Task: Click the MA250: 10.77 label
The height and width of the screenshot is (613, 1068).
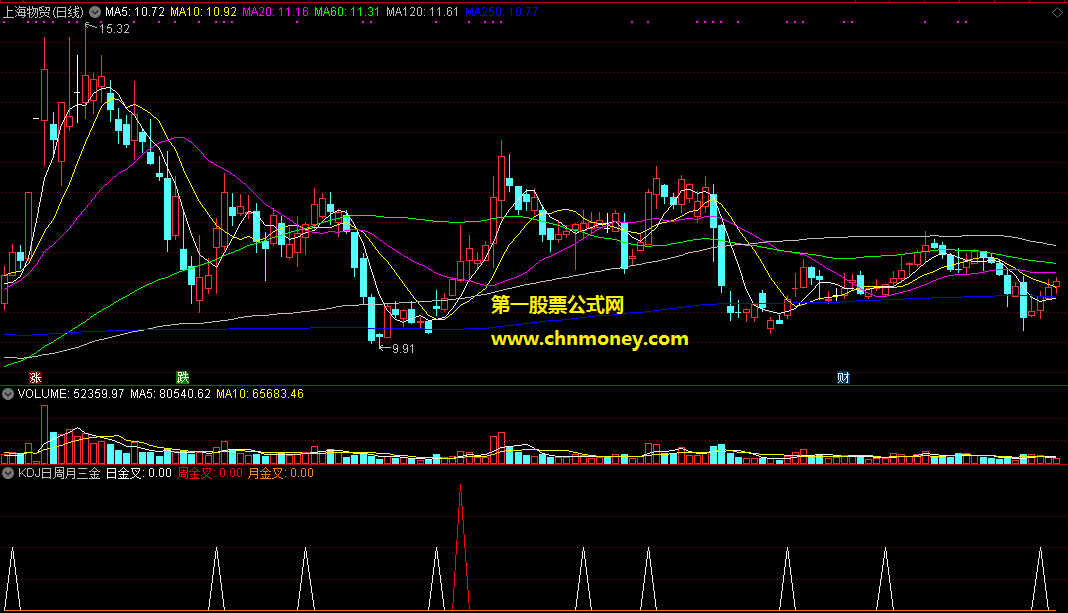Action: (x=501, y=12)
